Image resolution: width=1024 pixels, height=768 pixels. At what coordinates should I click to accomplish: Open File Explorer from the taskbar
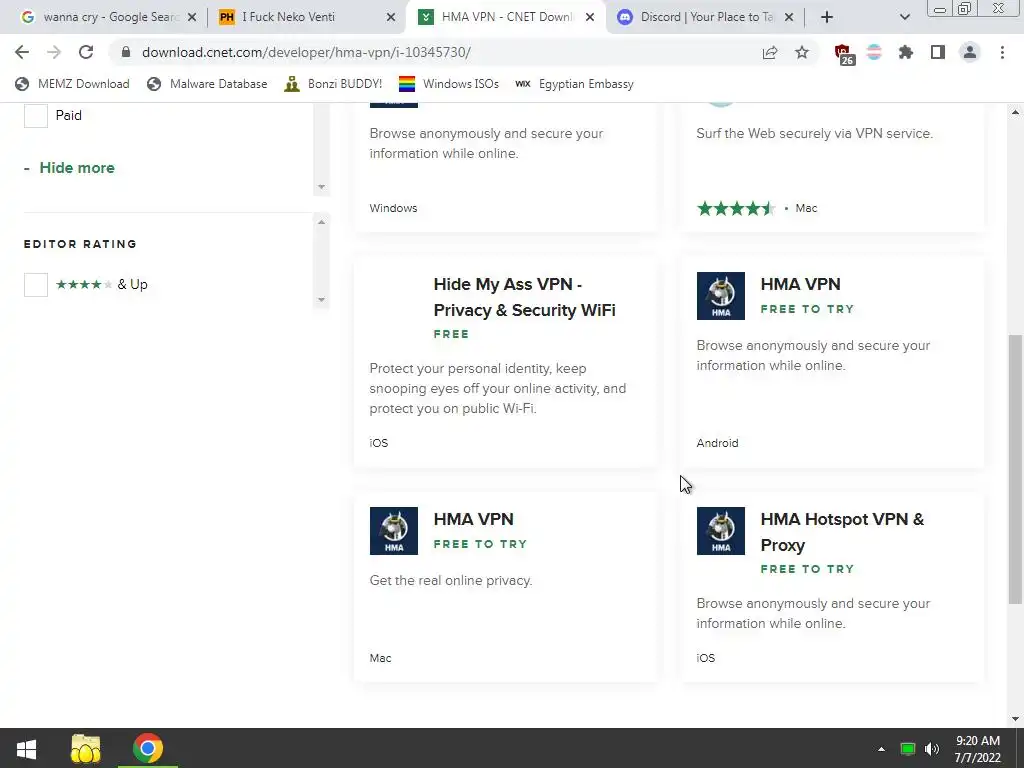point(86,748)
